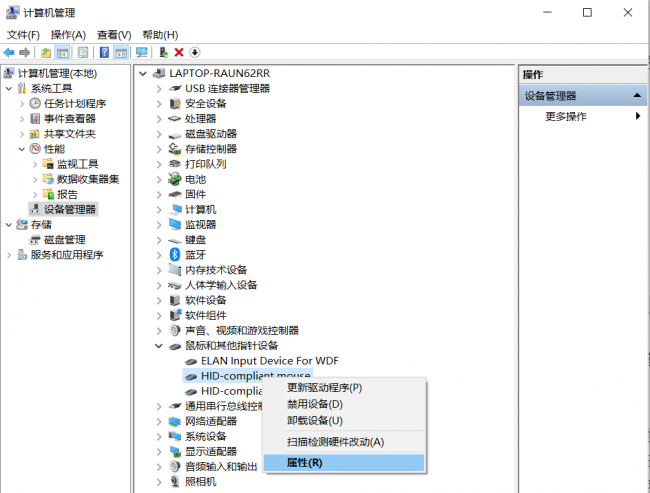
Task: Click the 性能 performance gauge icon
Action: coord(35,148)
